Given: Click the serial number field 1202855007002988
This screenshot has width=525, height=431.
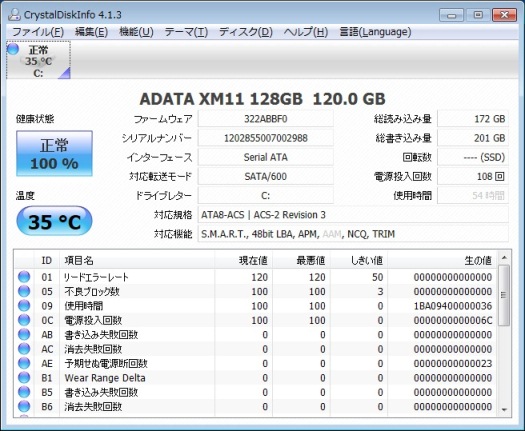Looking at the screenshot, I should click(x=266, y=138).
